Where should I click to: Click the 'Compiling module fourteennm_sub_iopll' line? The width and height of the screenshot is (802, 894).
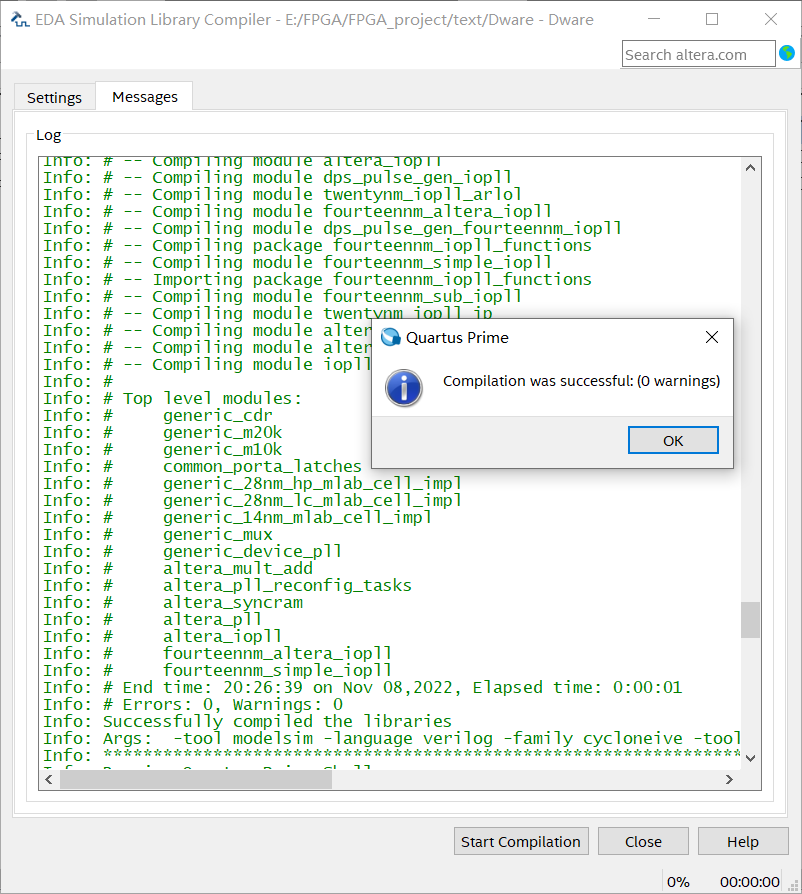click(282, 296)
